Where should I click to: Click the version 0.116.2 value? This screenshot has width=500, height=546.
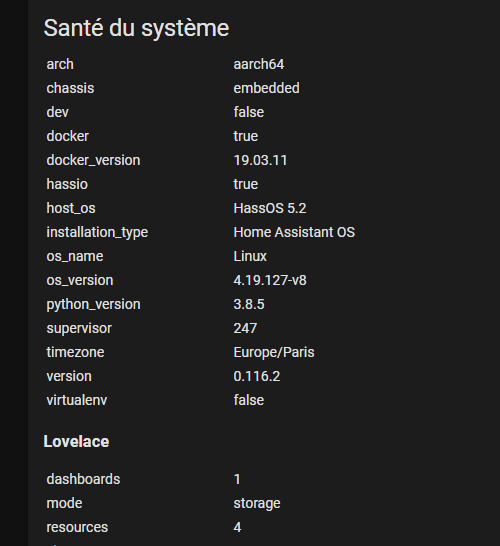(x=257, y=376)
